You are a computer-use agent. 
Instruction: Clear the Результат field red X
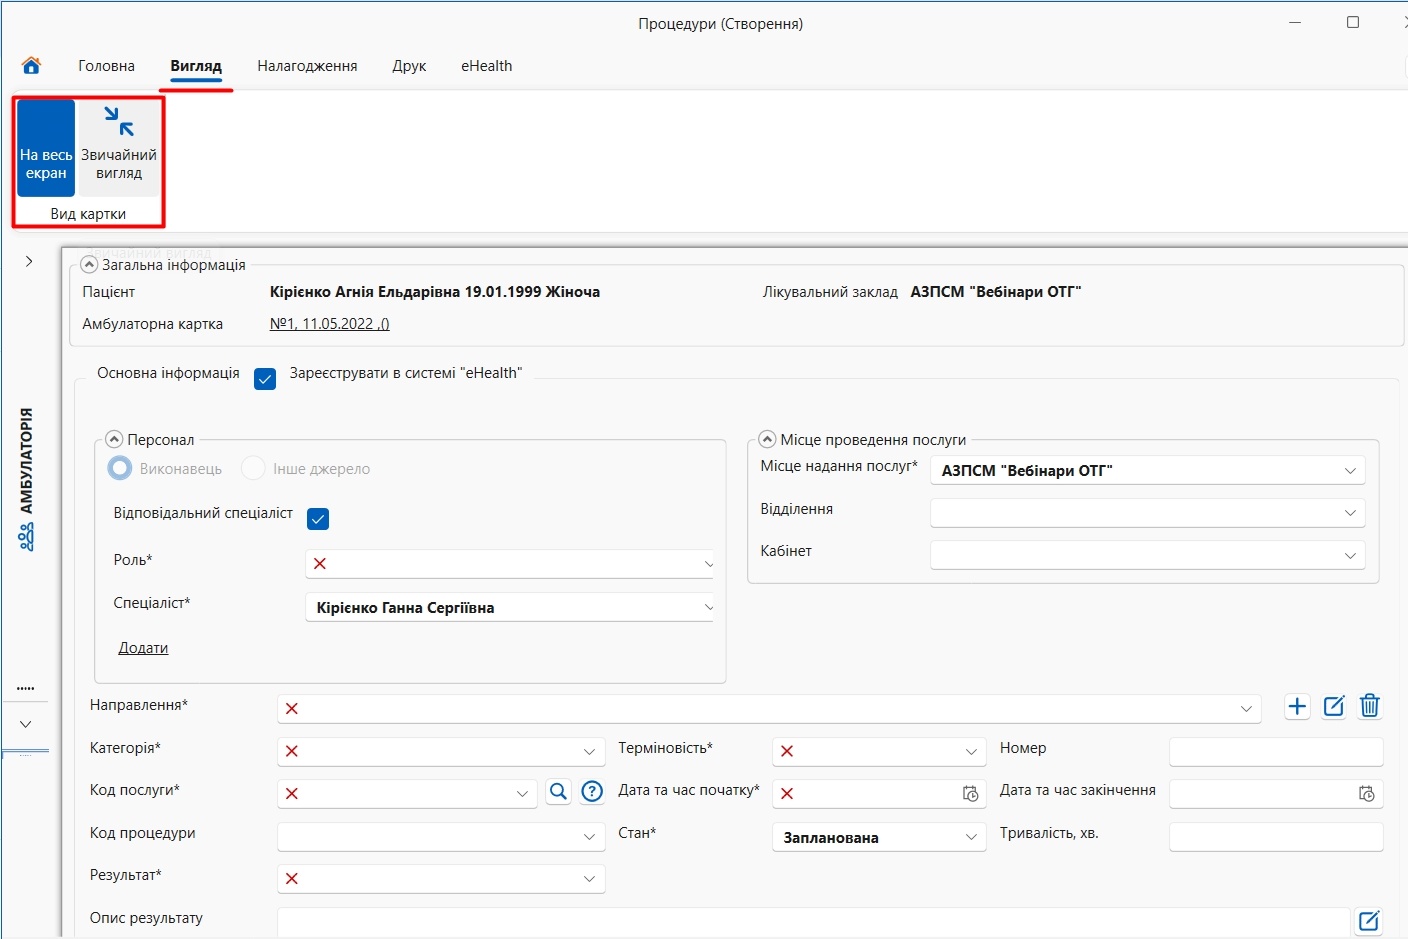pos(292,879)
